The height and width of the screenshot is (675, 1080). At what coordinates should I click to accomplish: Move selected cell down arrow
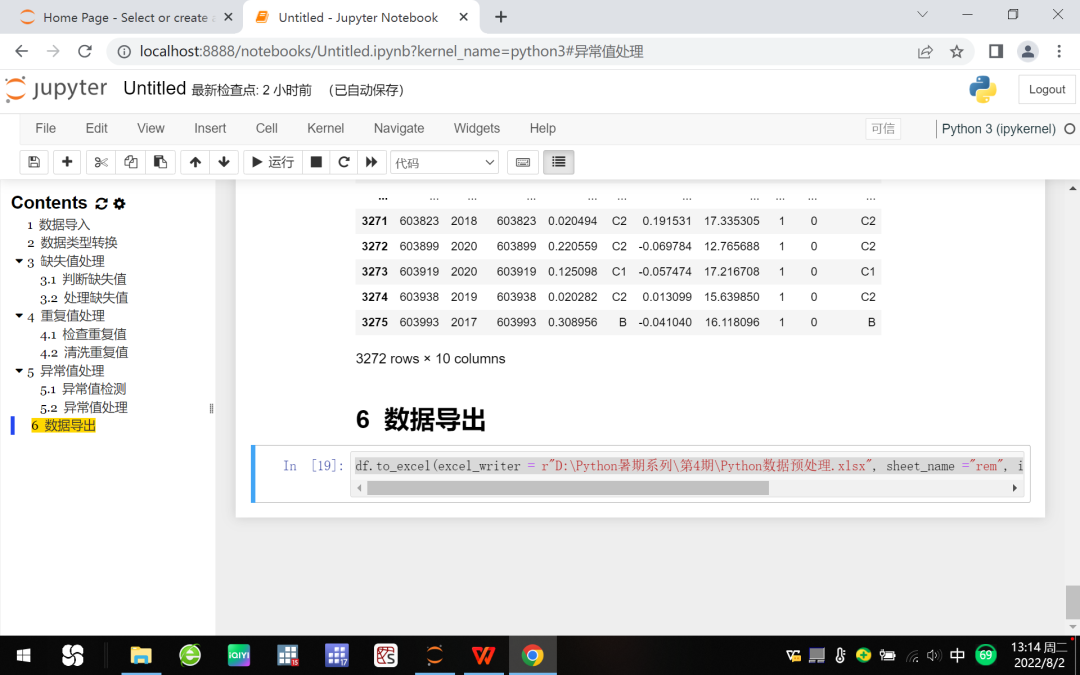(224, 162)
